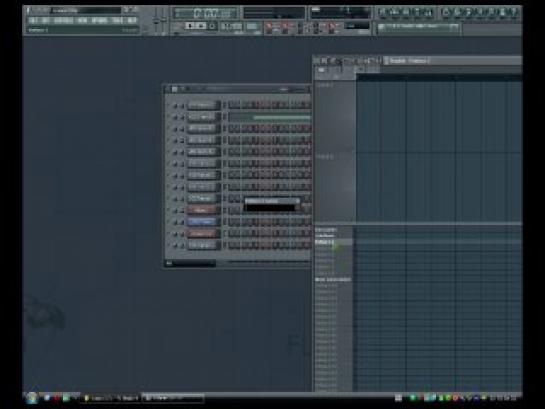Viewport: 545px width, 409px height.
Task: Open the EDIT menu in the top menu bar
Action: tap(46, 21)
